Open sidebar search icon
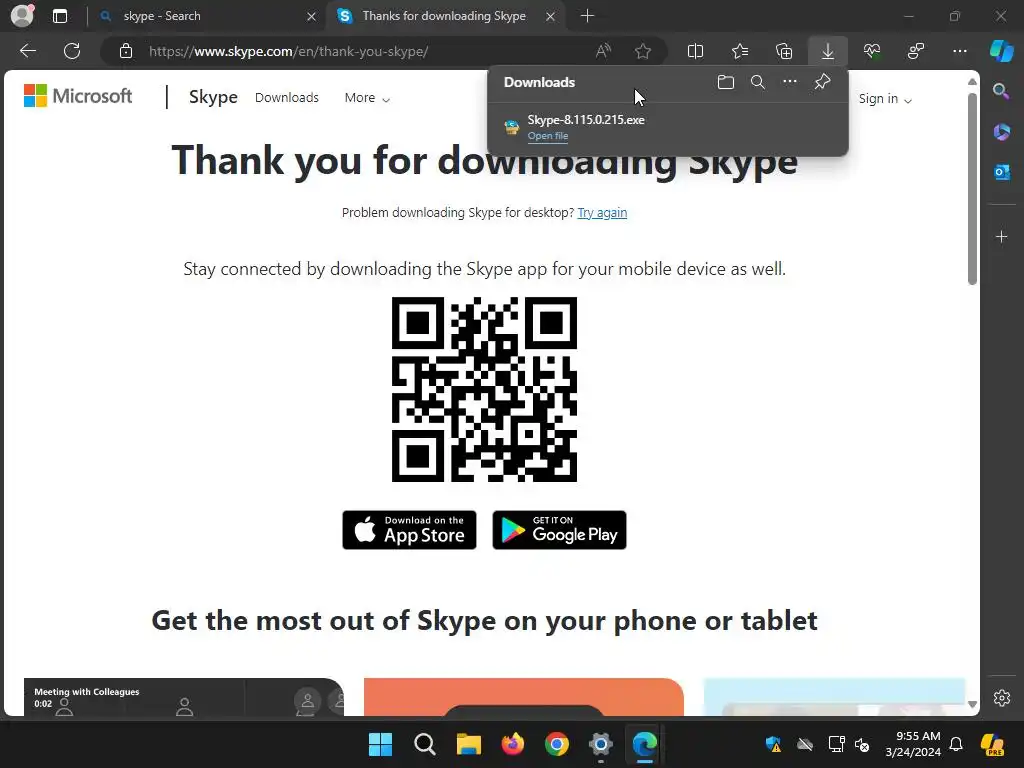Image resolution: width=1024 pixels, height=768 pixels. click(x=1001, y=91)
